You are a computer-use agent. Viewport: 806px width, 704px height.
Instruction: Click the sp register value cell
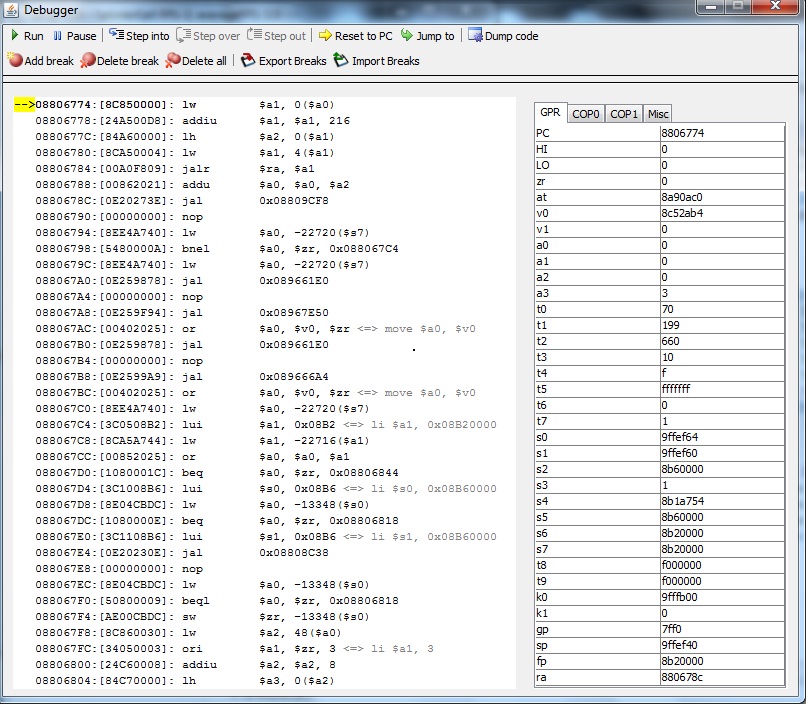pyautogui.click(x=720, y=645)
